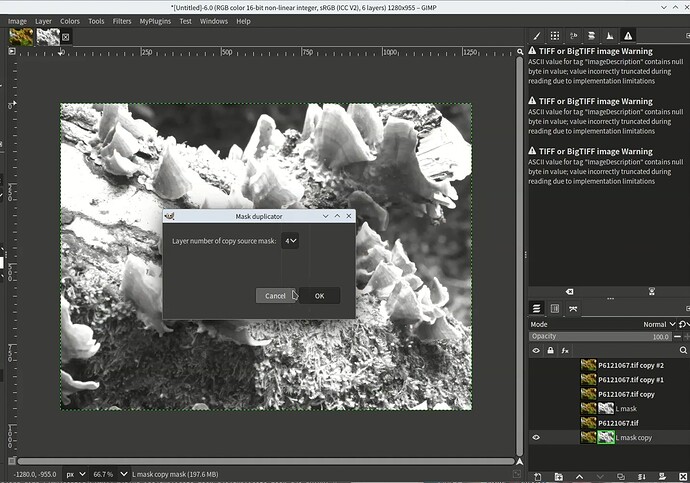
Task: Open the Windows menu
Action: point(214,21)
